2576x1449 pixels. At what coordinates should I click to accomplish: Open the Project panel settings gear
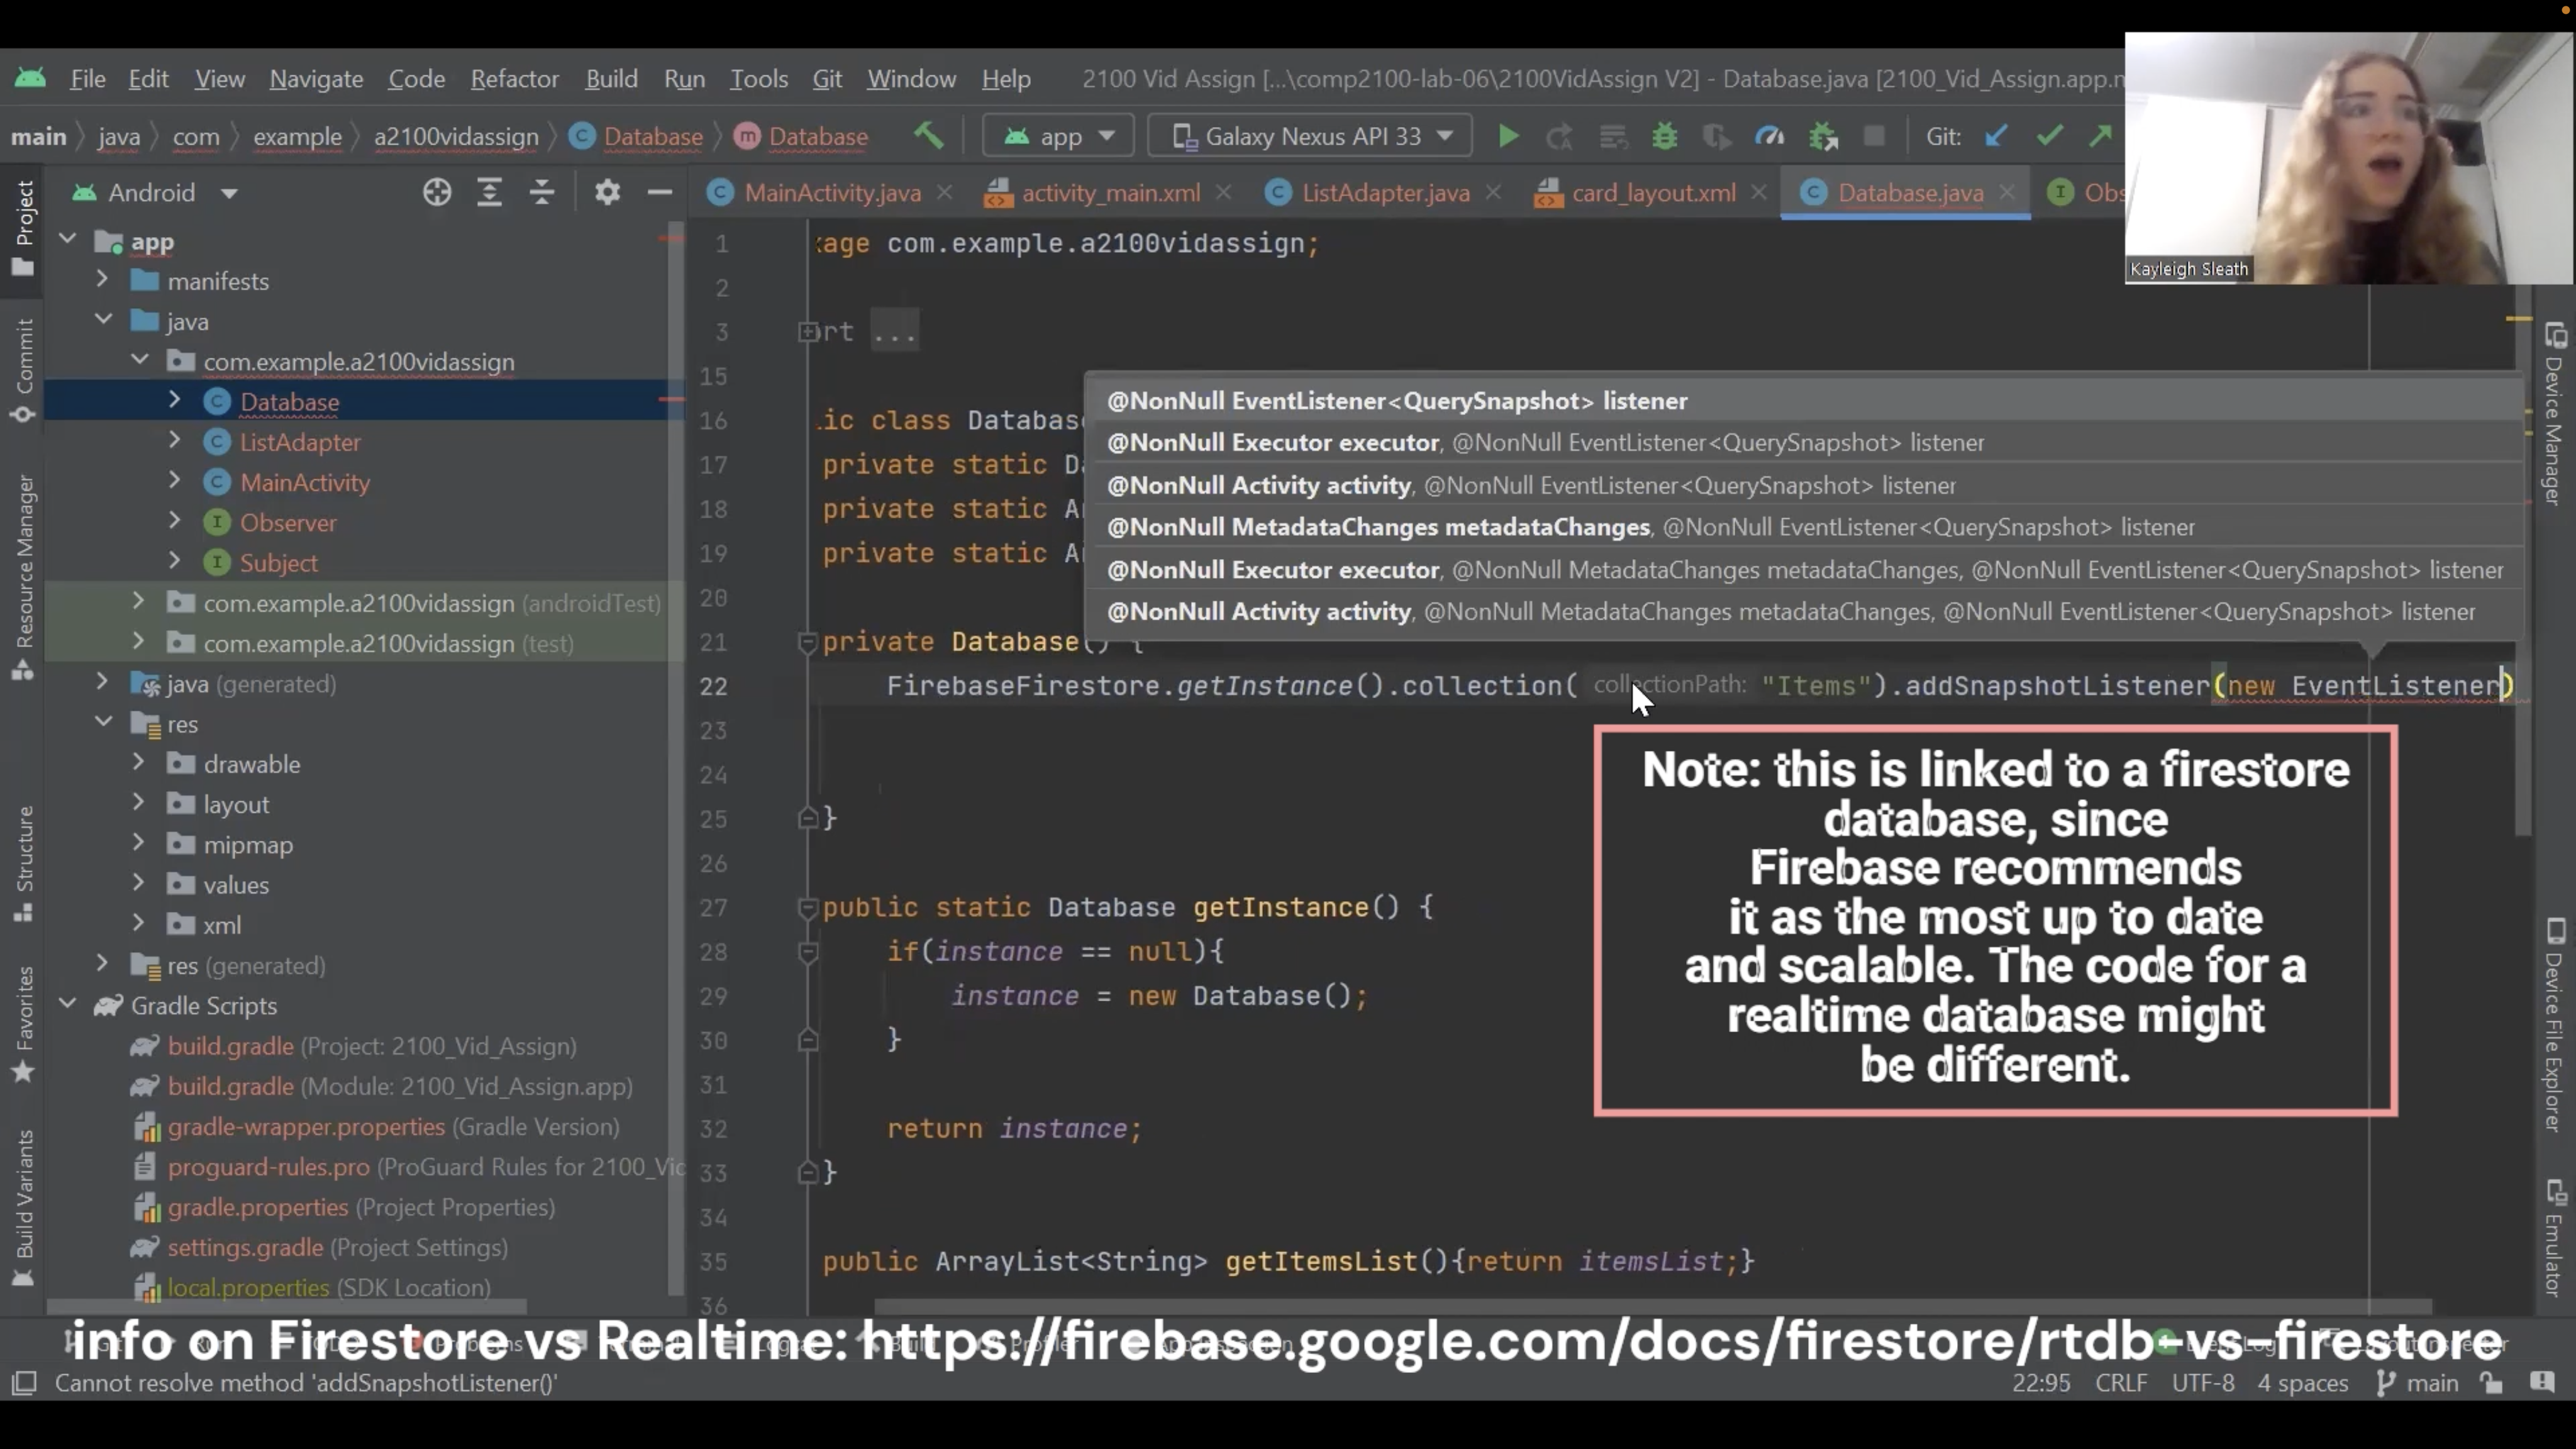[x=607, y=192]
